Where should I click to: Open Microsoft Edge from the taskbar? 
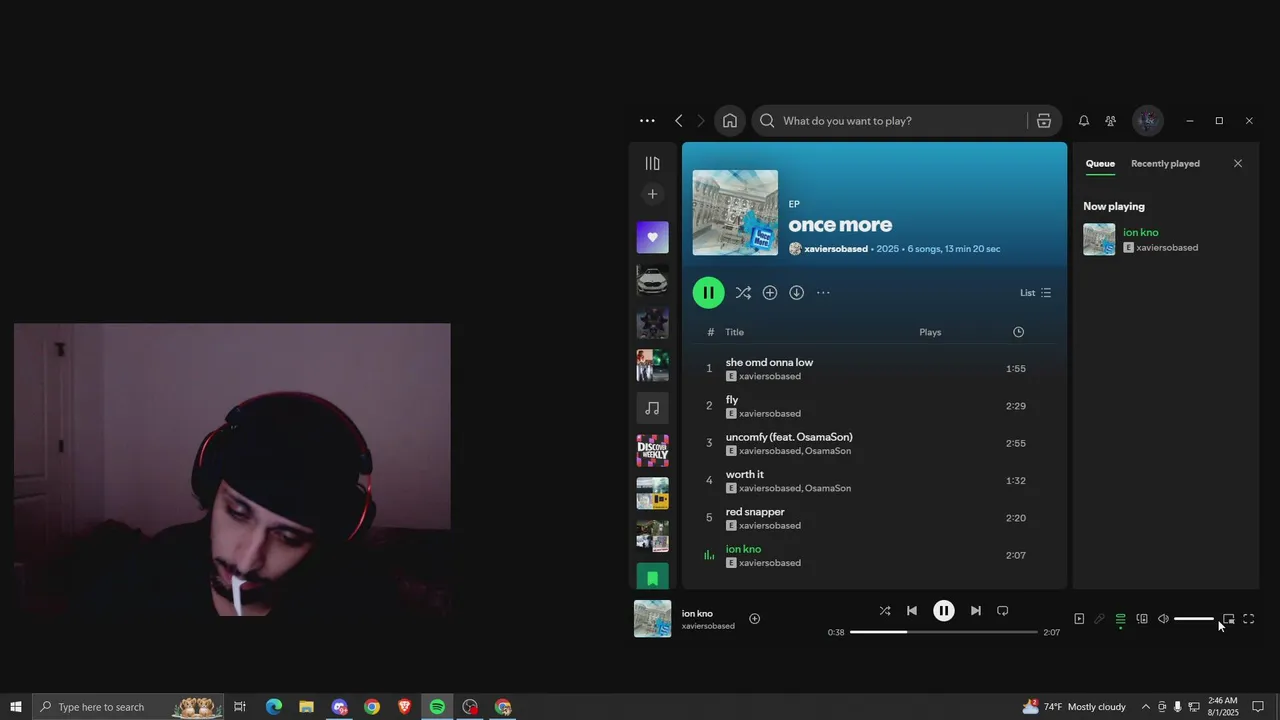pyautogui.click(x=273, y=707)
